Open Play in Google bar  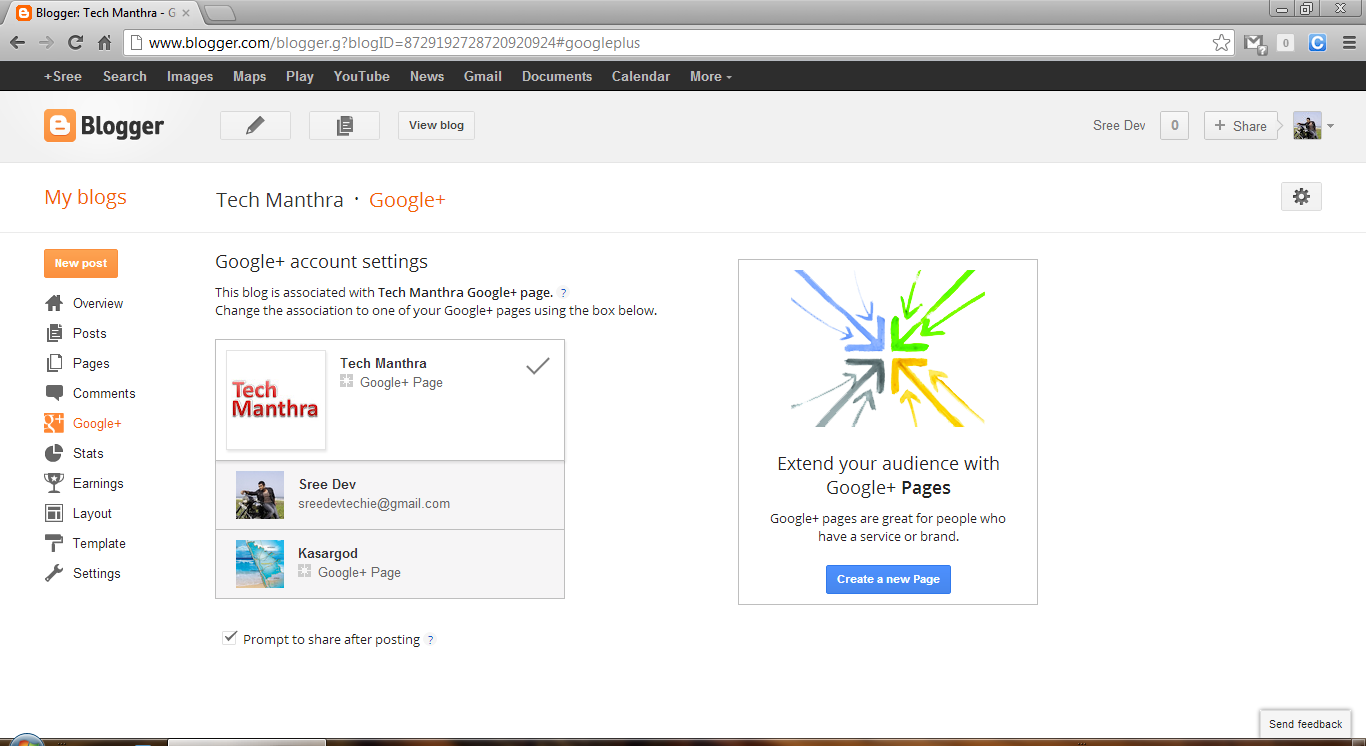[300, 76]
